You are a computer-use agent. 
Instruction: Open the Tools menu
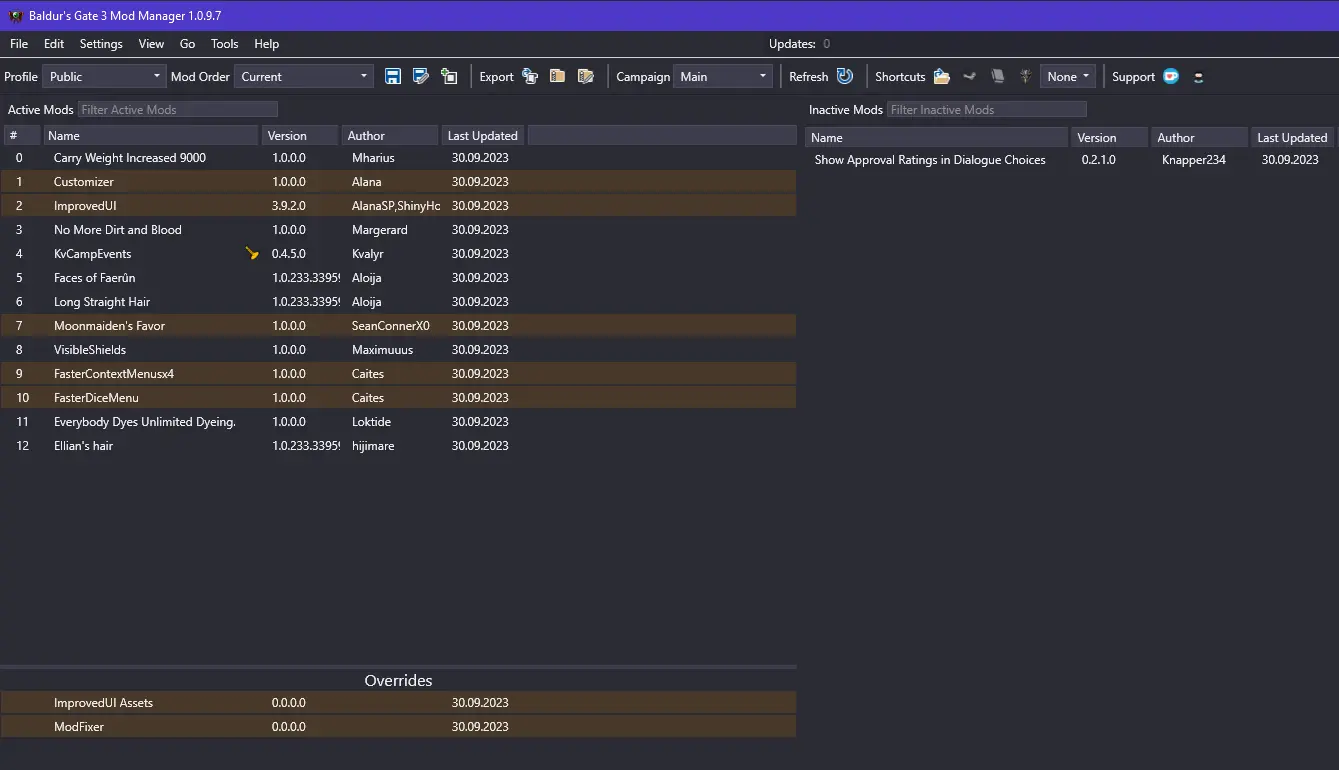click(225, 44)
